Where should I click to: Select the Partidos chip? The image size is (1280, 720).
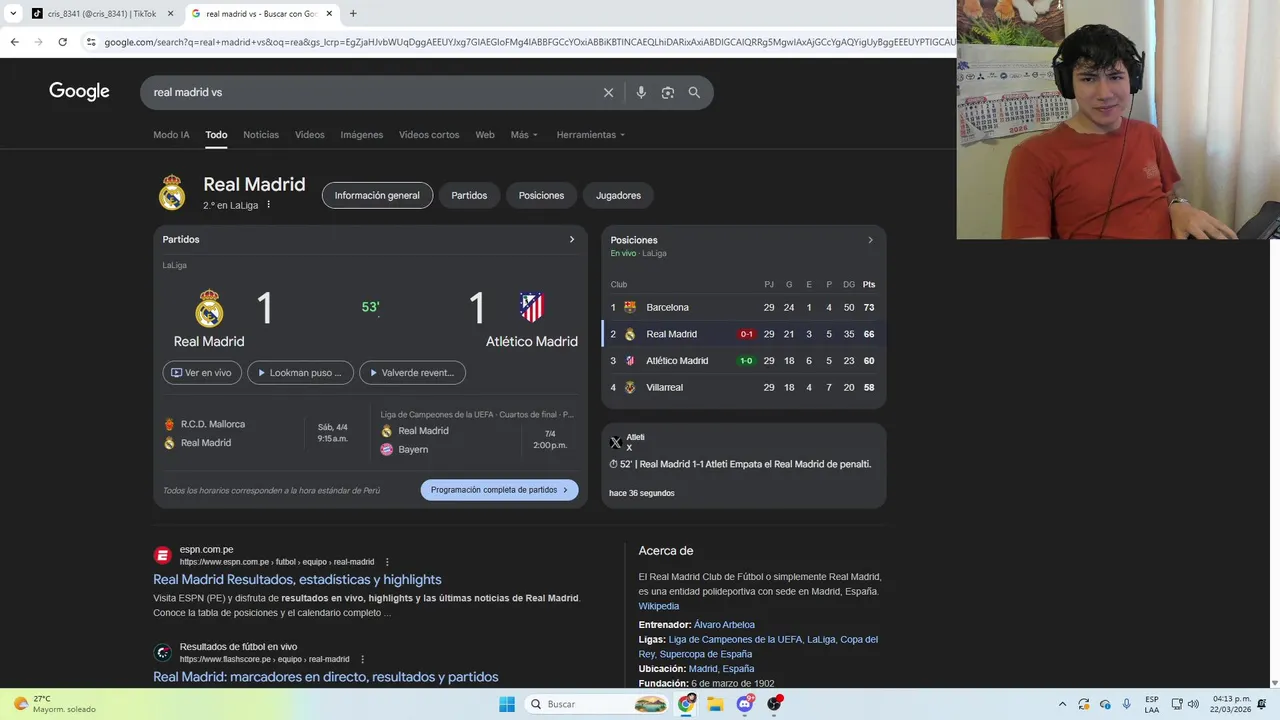(469, 195)
